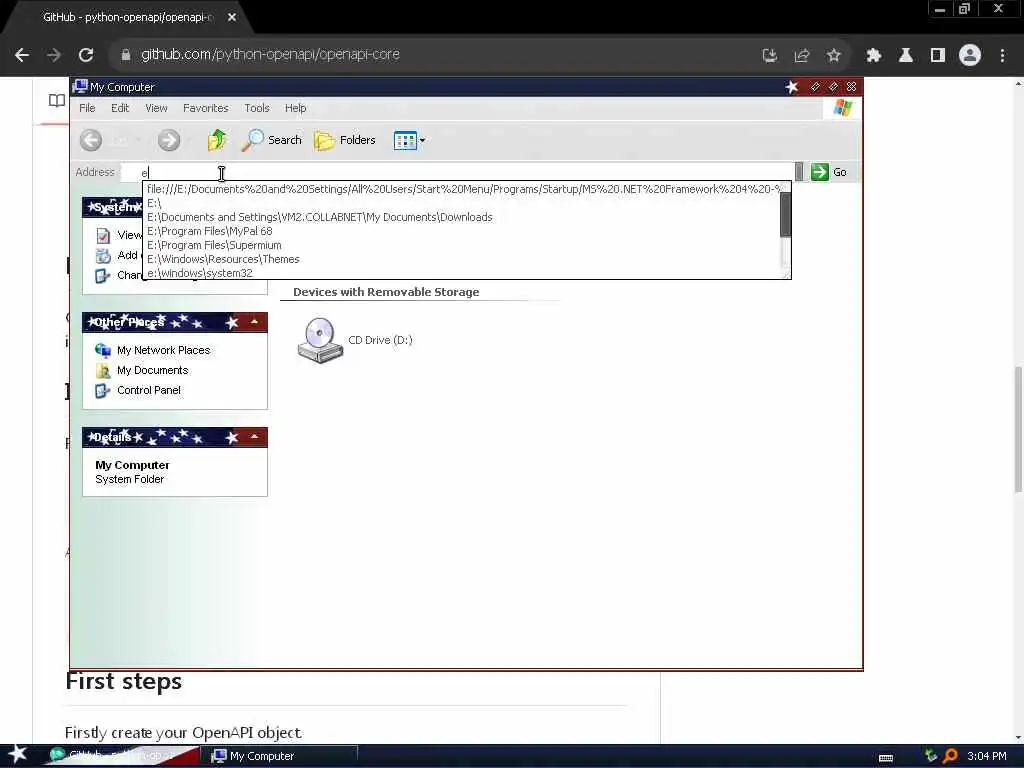
Task: Click the install app icon in Chrome omnibox
Action: click(770, 56)
